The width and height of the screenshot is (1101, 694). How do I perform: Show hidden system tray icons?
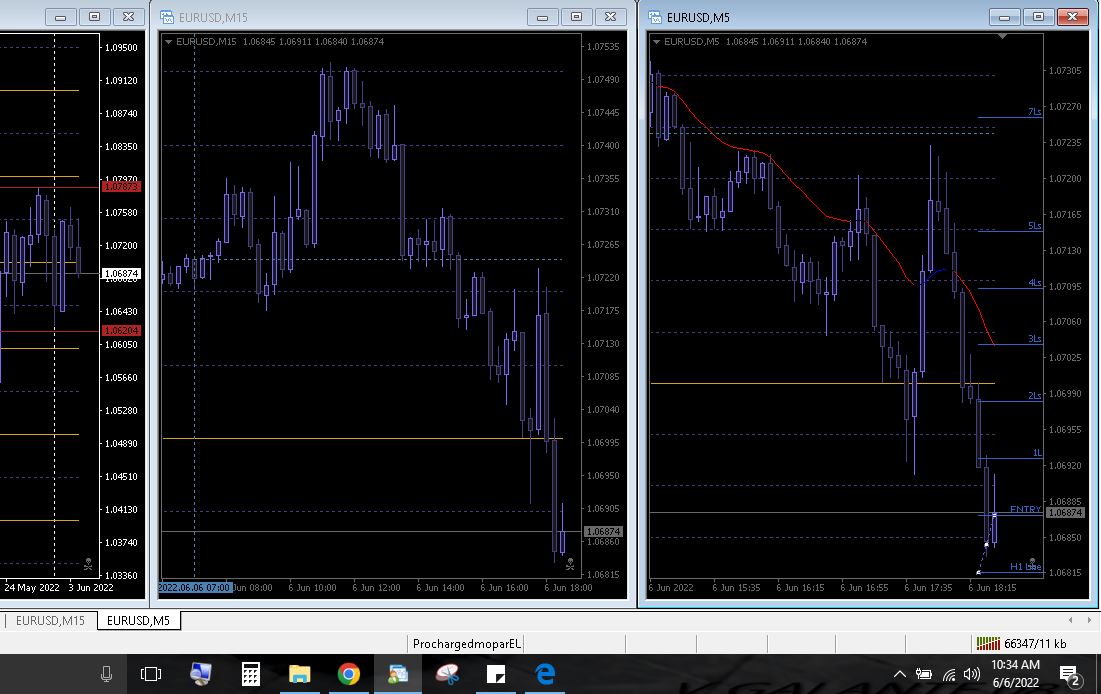click(899, 674)
